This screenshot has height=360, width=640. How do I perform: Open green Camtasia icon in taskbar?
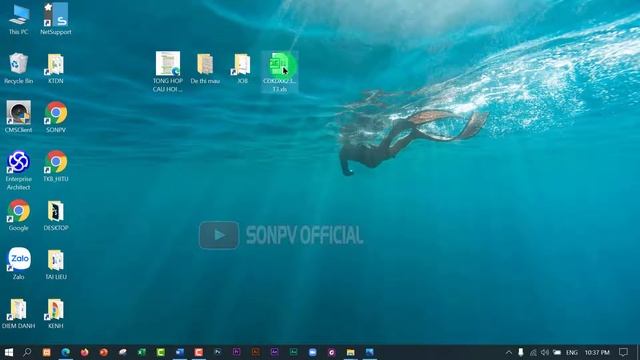click(x=161, y=352)
